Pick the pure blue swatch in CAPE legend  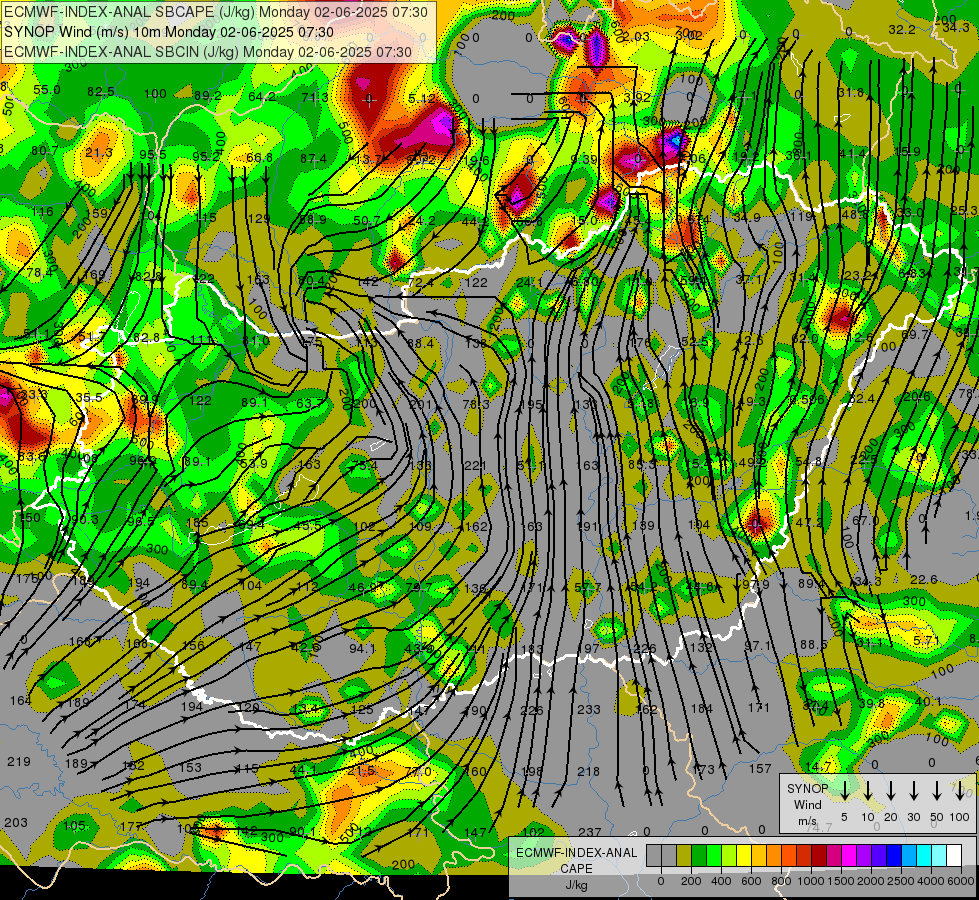coord(893,855)
